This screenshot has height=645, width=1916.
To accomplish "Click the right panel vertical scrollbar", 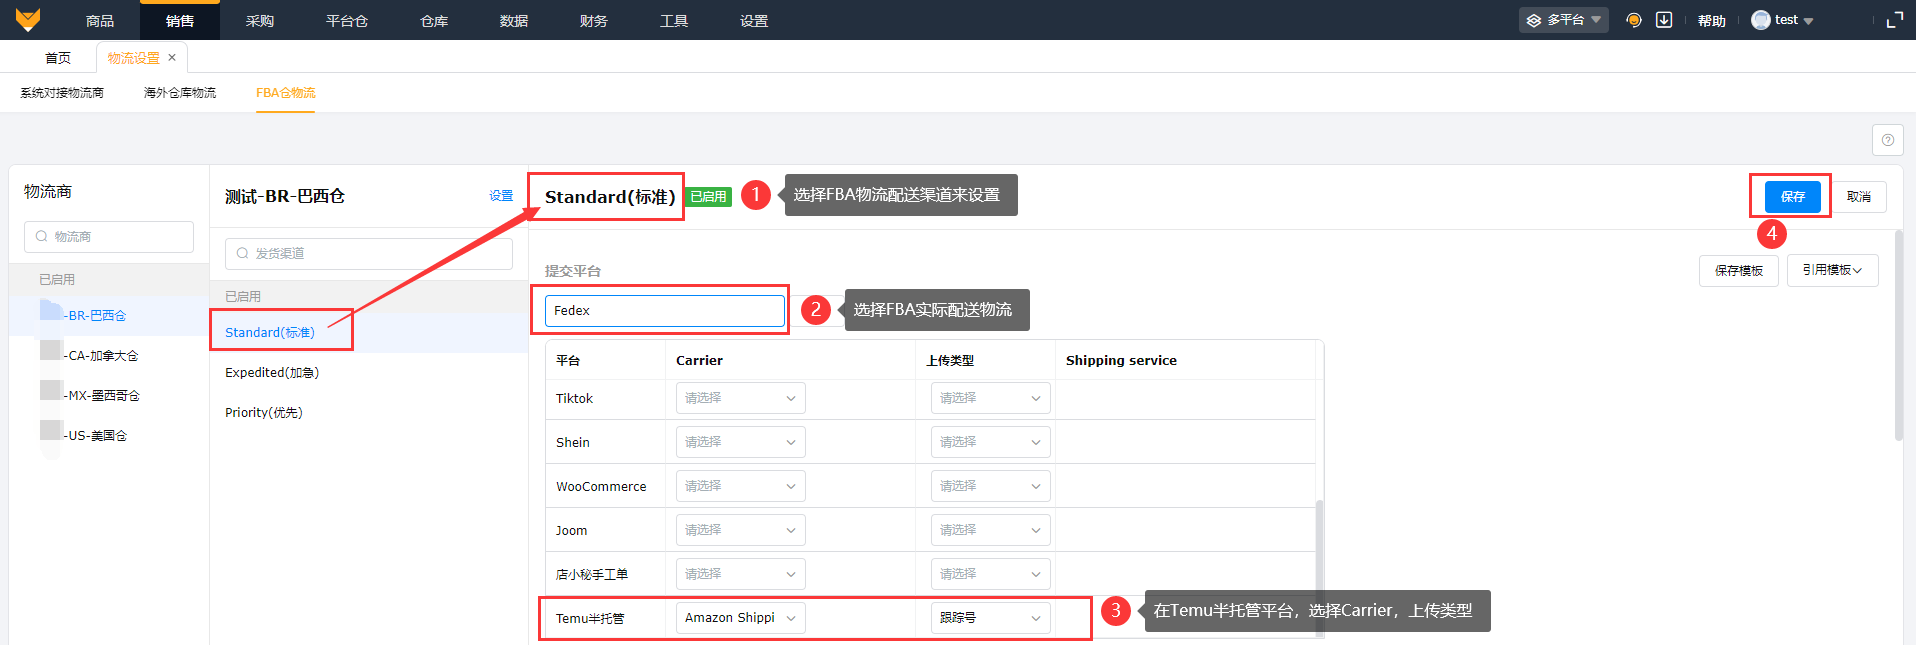I will [x=1899, y=335].
